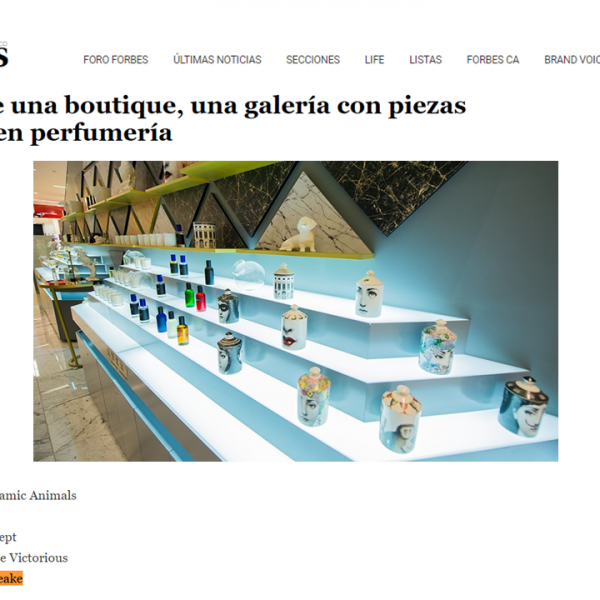Go to ÚLTIMAS NOTICIAS

(x=217, y=60)
